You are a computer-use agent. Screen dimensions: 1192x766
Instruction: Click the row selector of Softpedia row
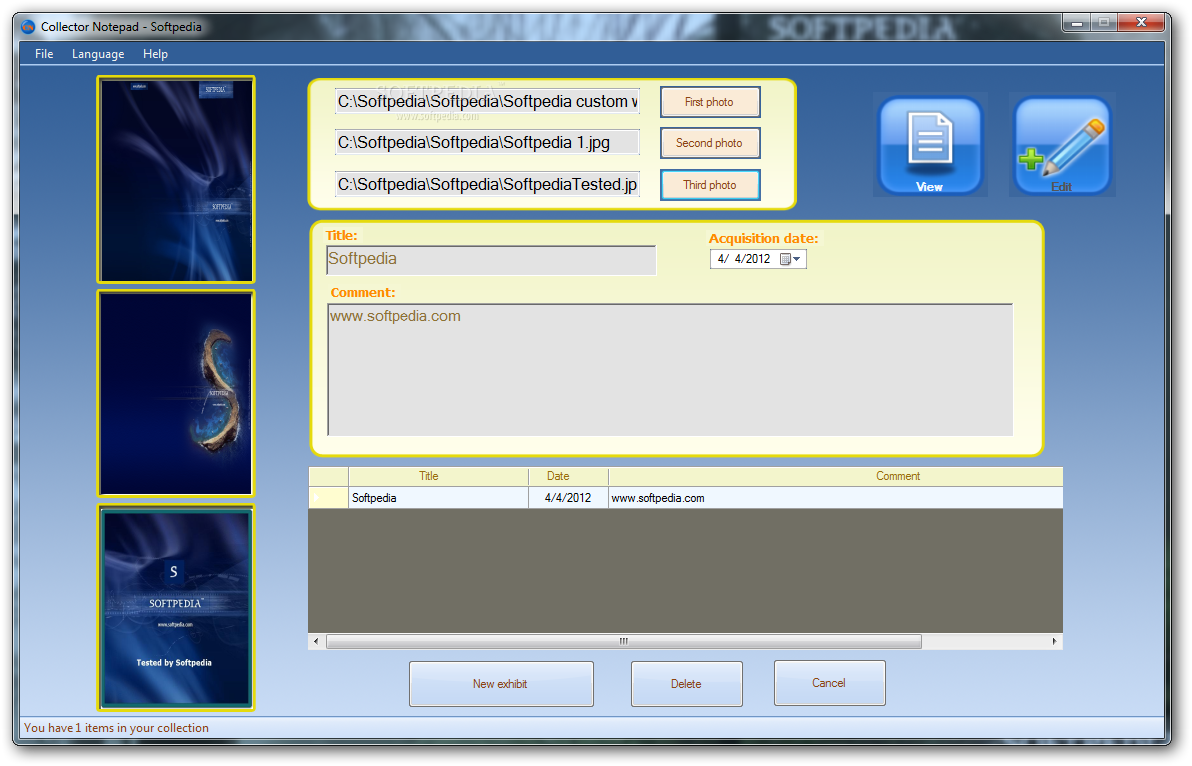click(x=328, y=498)
